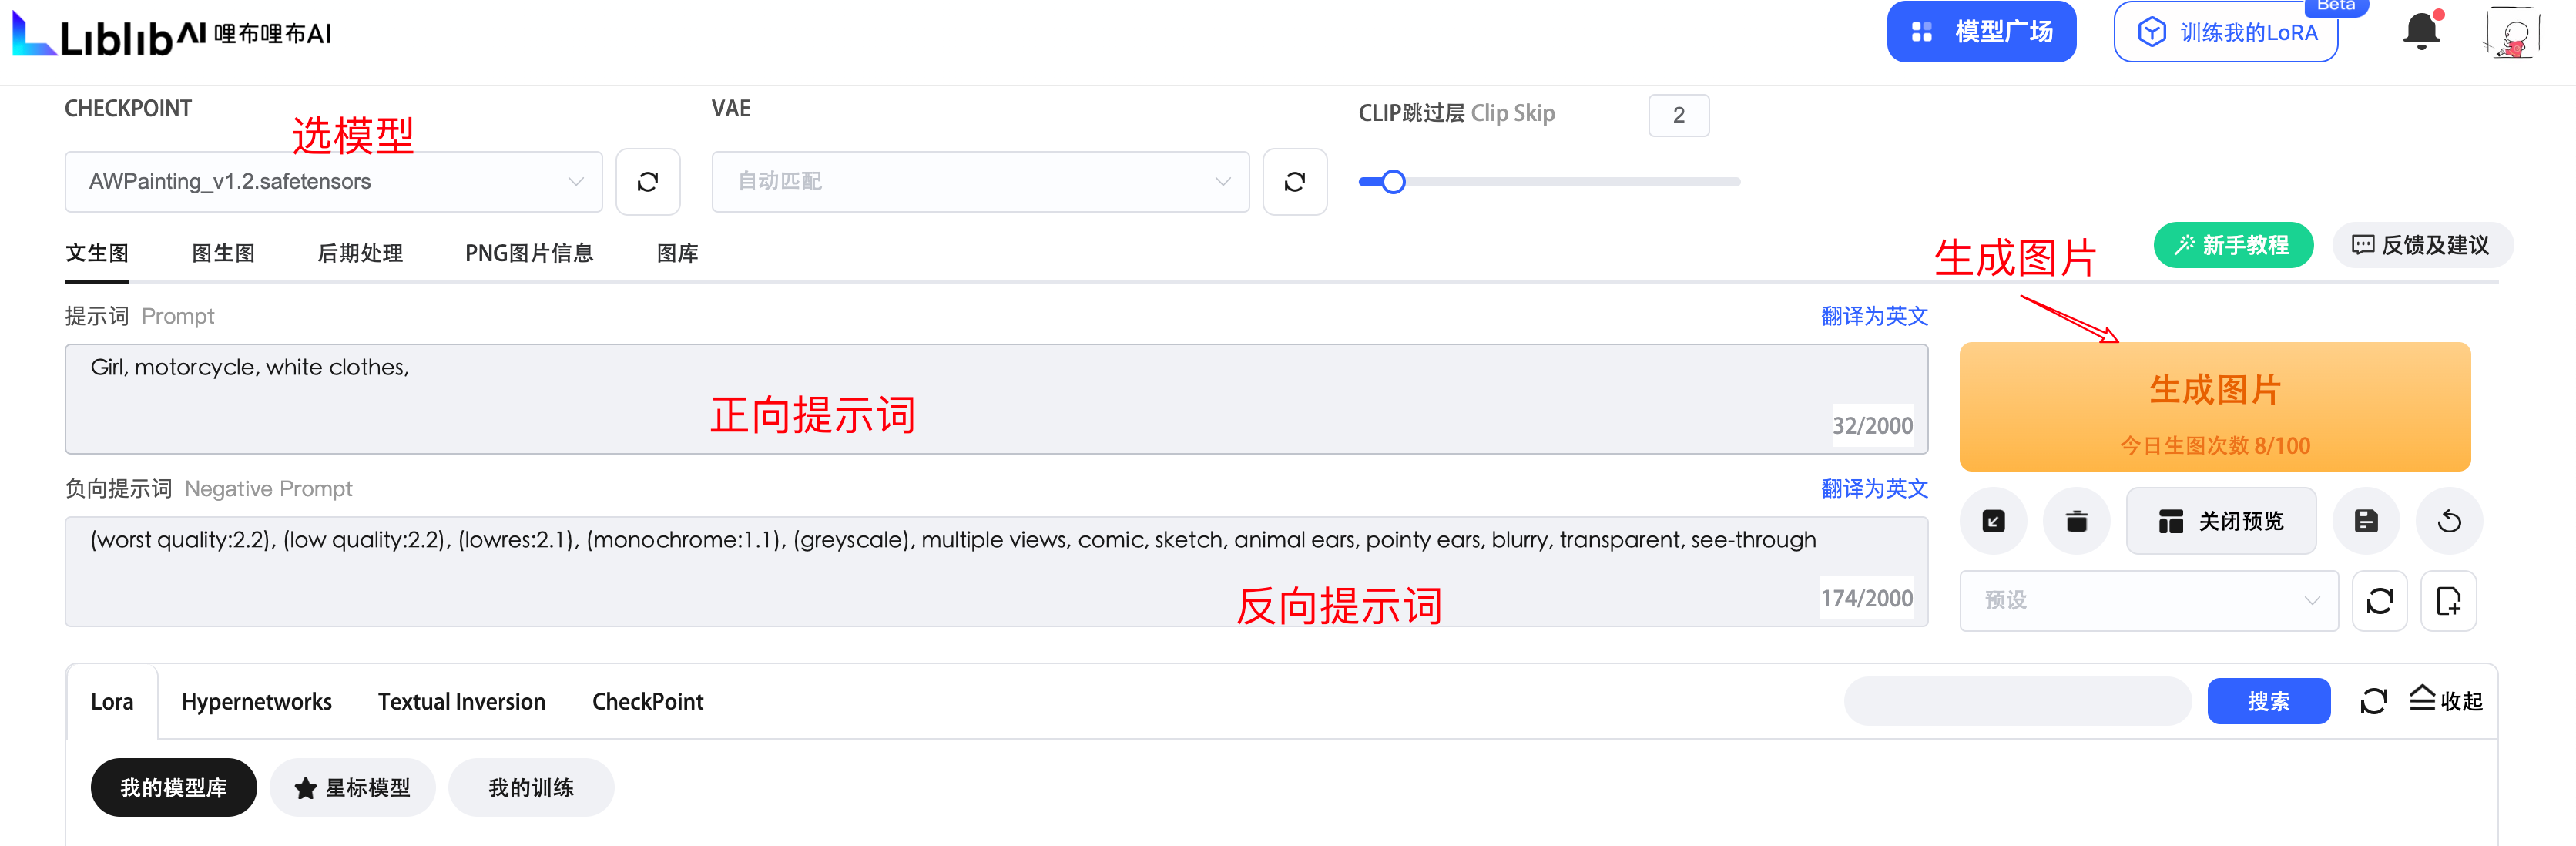Viewport: 2576px width, 846px height.
Task: Open the notifications bell
Action: 2420,32
